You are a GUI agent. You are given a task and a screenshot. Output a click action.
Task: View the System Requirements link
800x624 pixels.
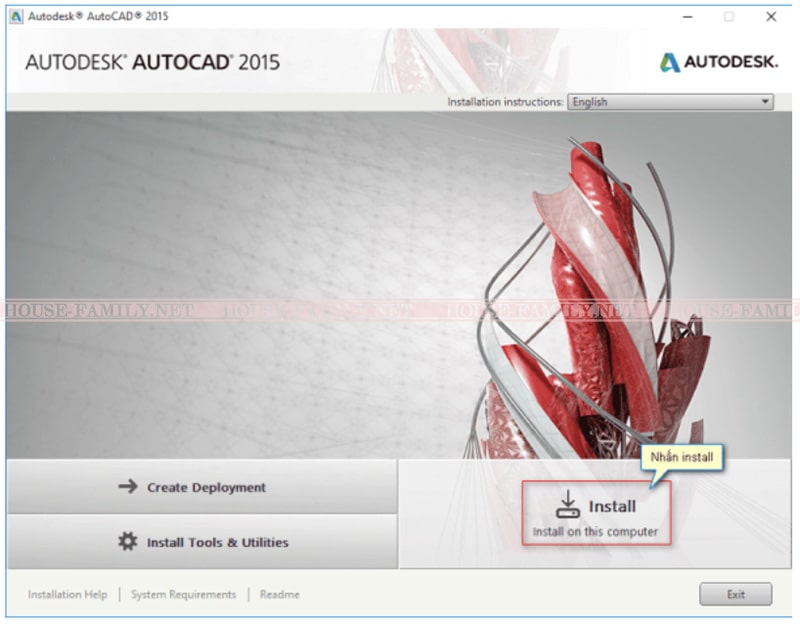point(183,594)
